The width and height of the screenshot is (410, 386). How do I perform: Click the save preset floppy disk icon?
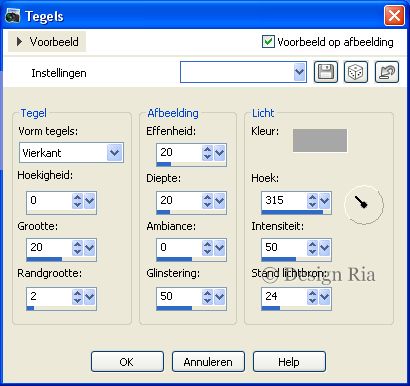326,72
